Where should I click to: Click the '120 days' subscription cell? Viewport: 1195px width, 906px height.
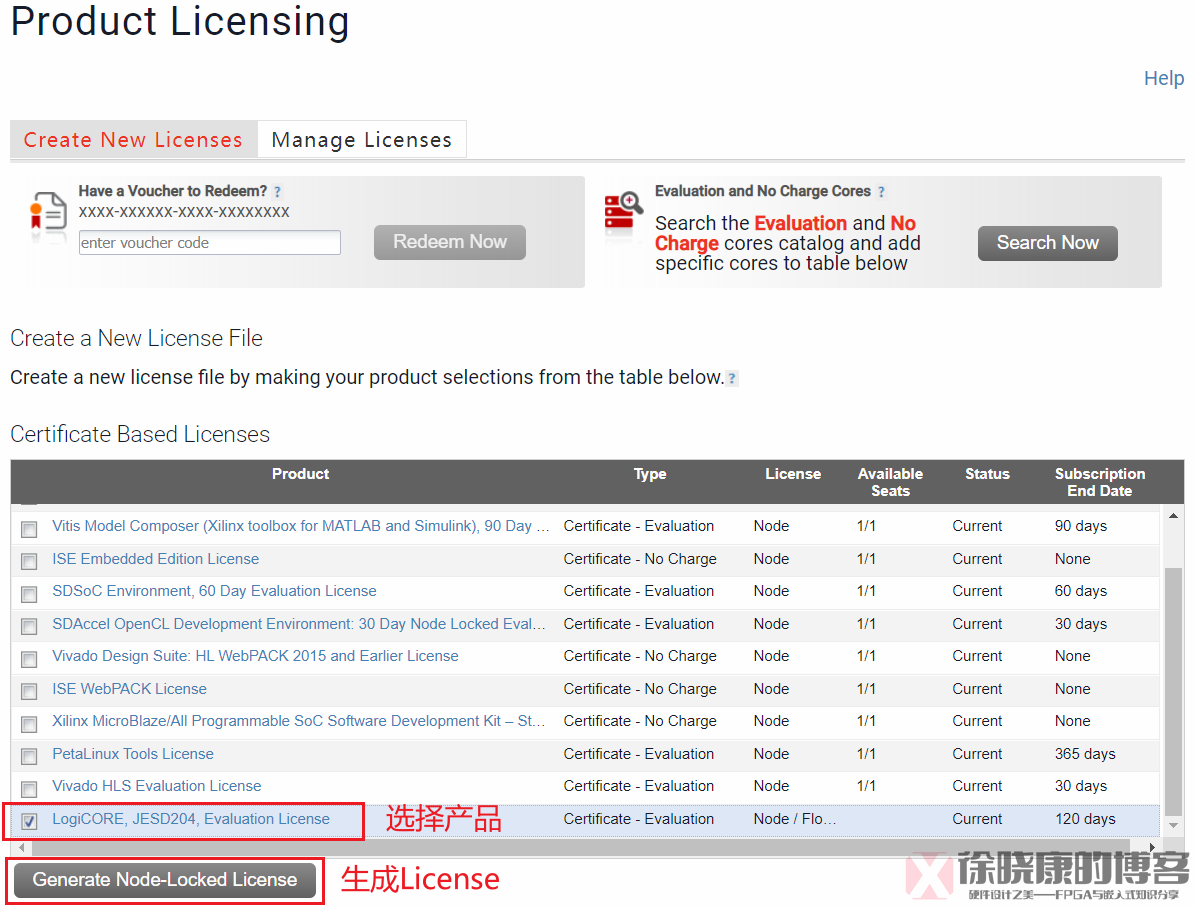1085,818
